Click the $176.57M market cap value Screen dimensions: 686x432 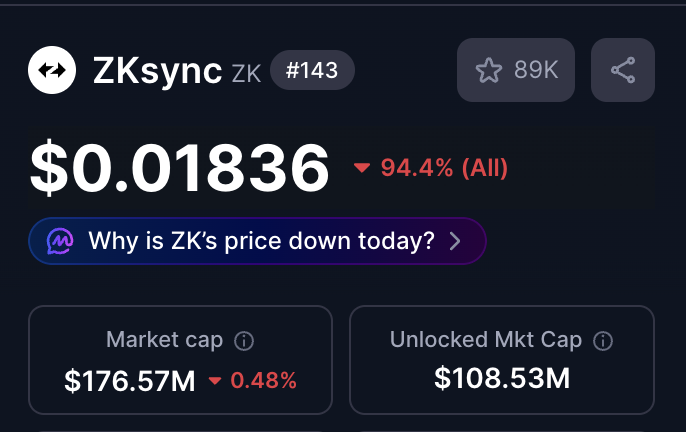click(x=130, y=381)
